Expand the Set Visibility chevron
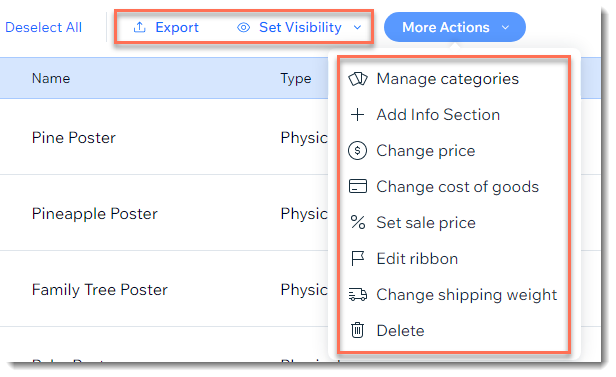616x377 pixels. pyautogui.click(x=357, y=27)
